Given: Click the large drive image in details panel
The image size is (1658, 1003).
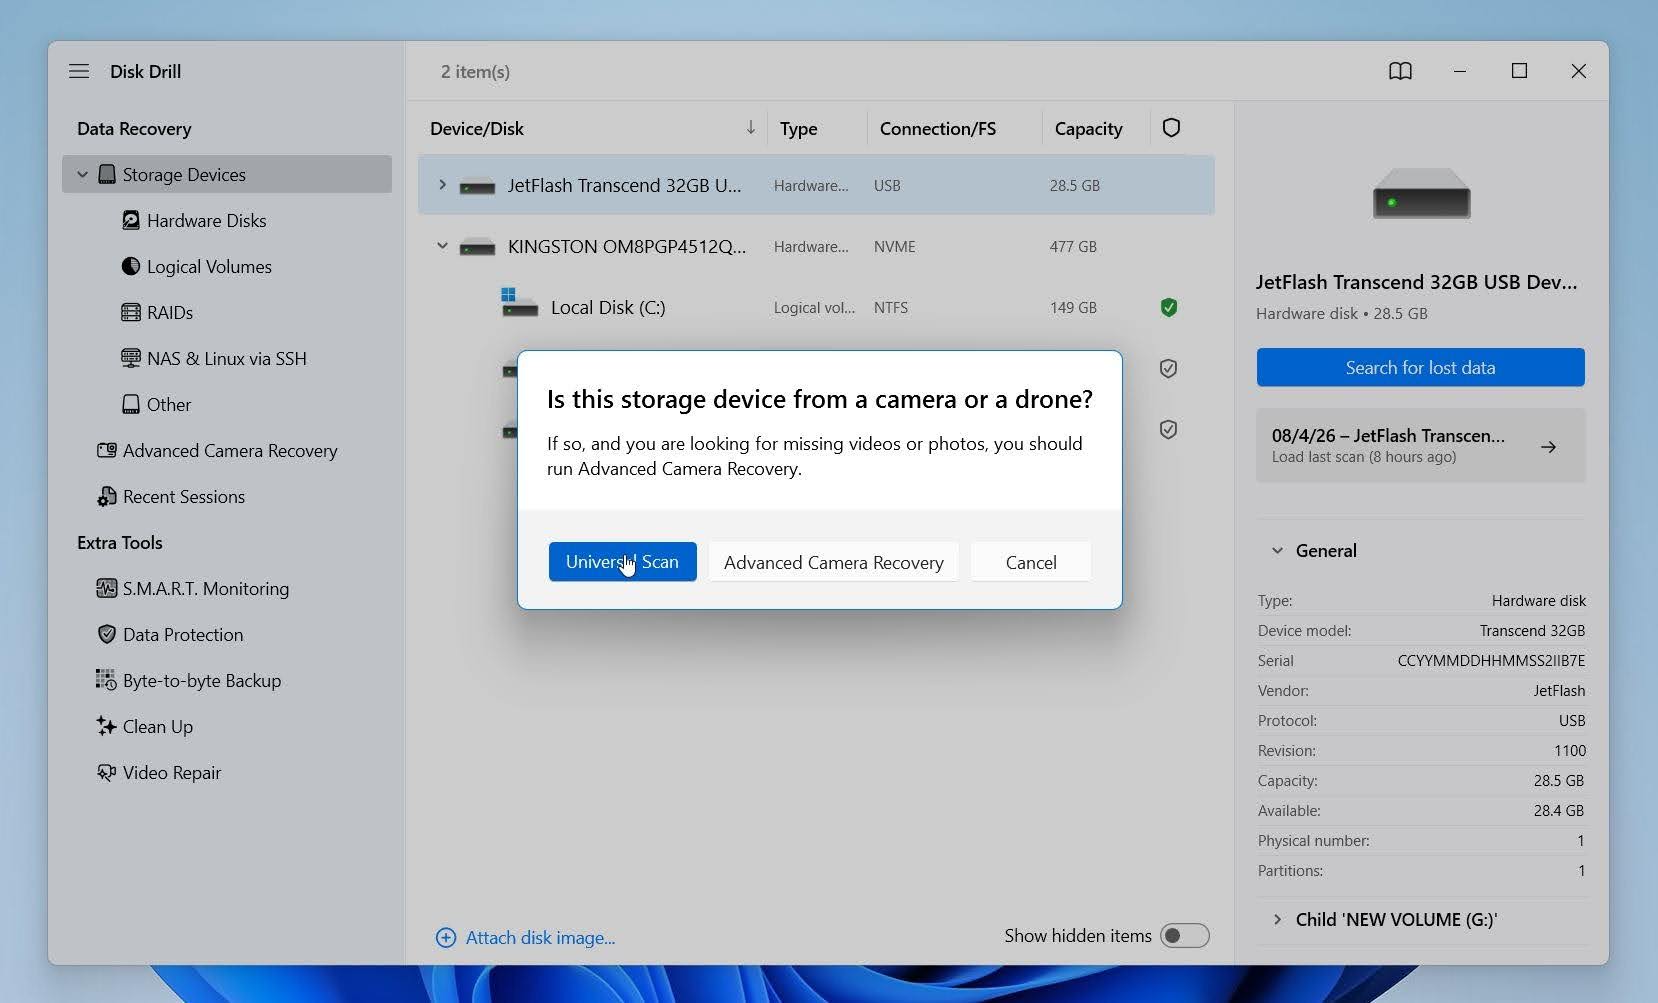Looking at the screenshot, I should coord(1421,193).
